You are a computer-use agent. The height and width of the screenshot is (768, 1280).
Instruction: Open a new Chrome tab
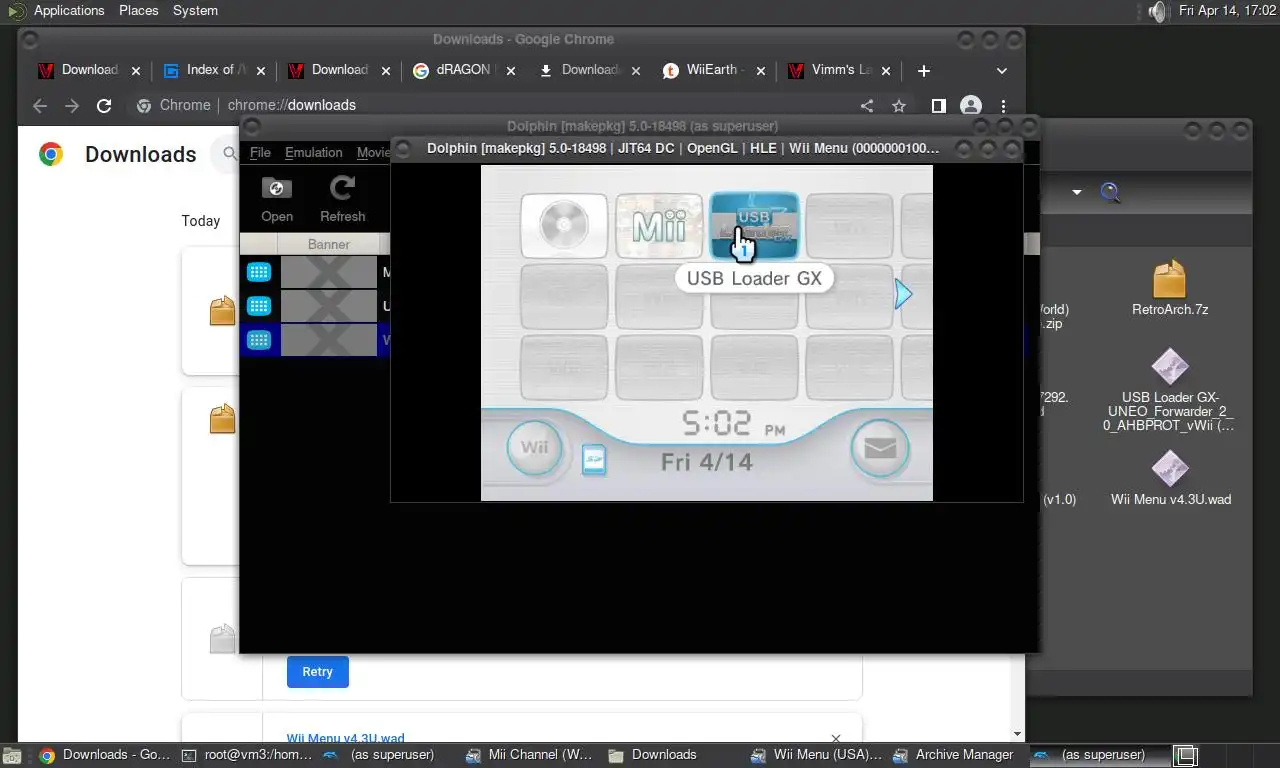[x=924, y=70]
